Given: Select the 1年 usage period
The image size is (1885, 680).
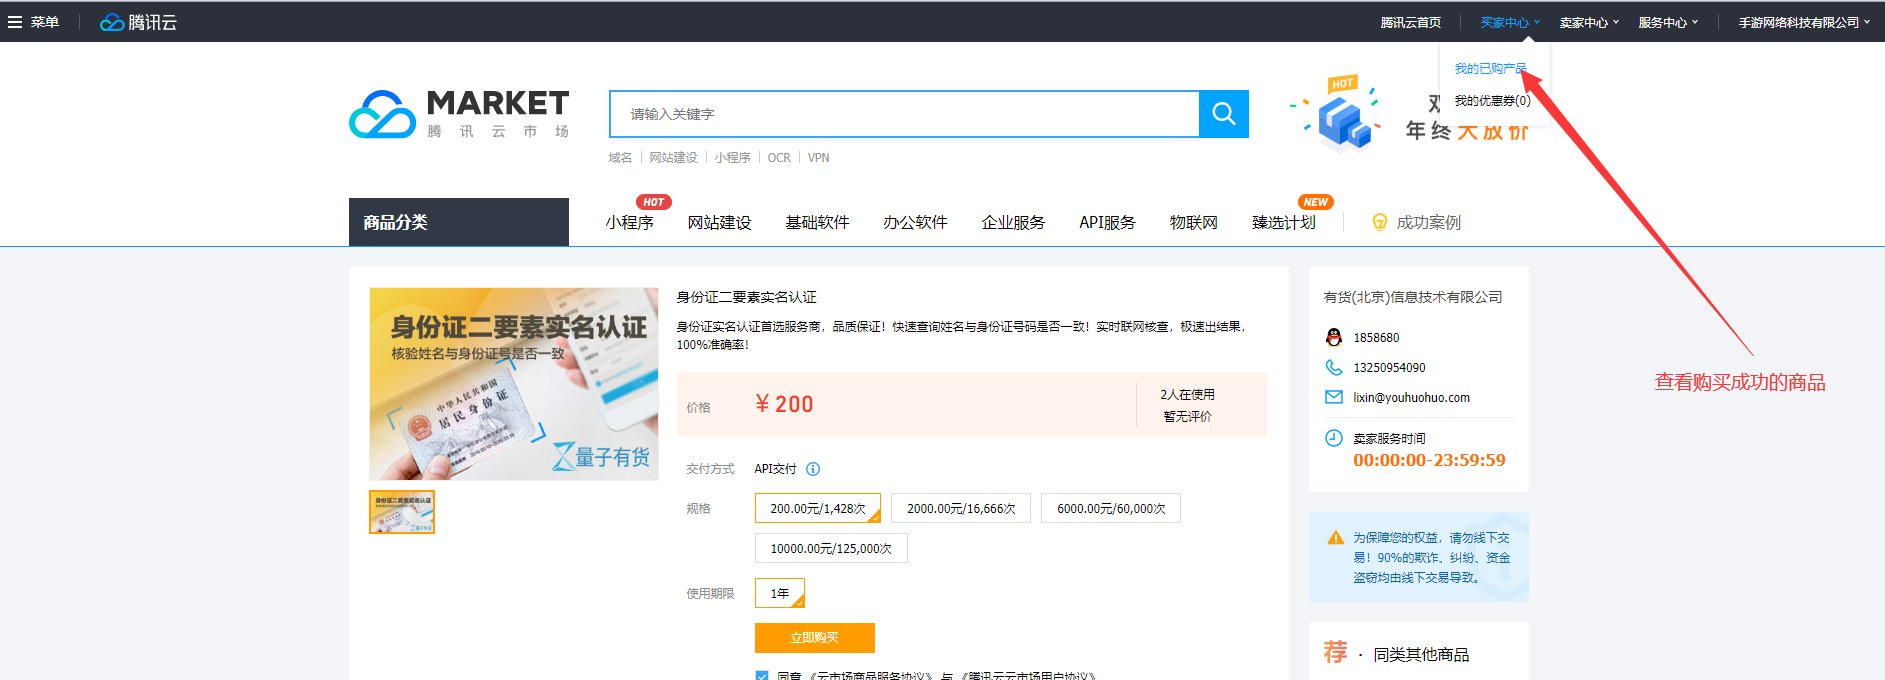Looking at the screenshot, I should pyautogui.click(x=780, y=593).
